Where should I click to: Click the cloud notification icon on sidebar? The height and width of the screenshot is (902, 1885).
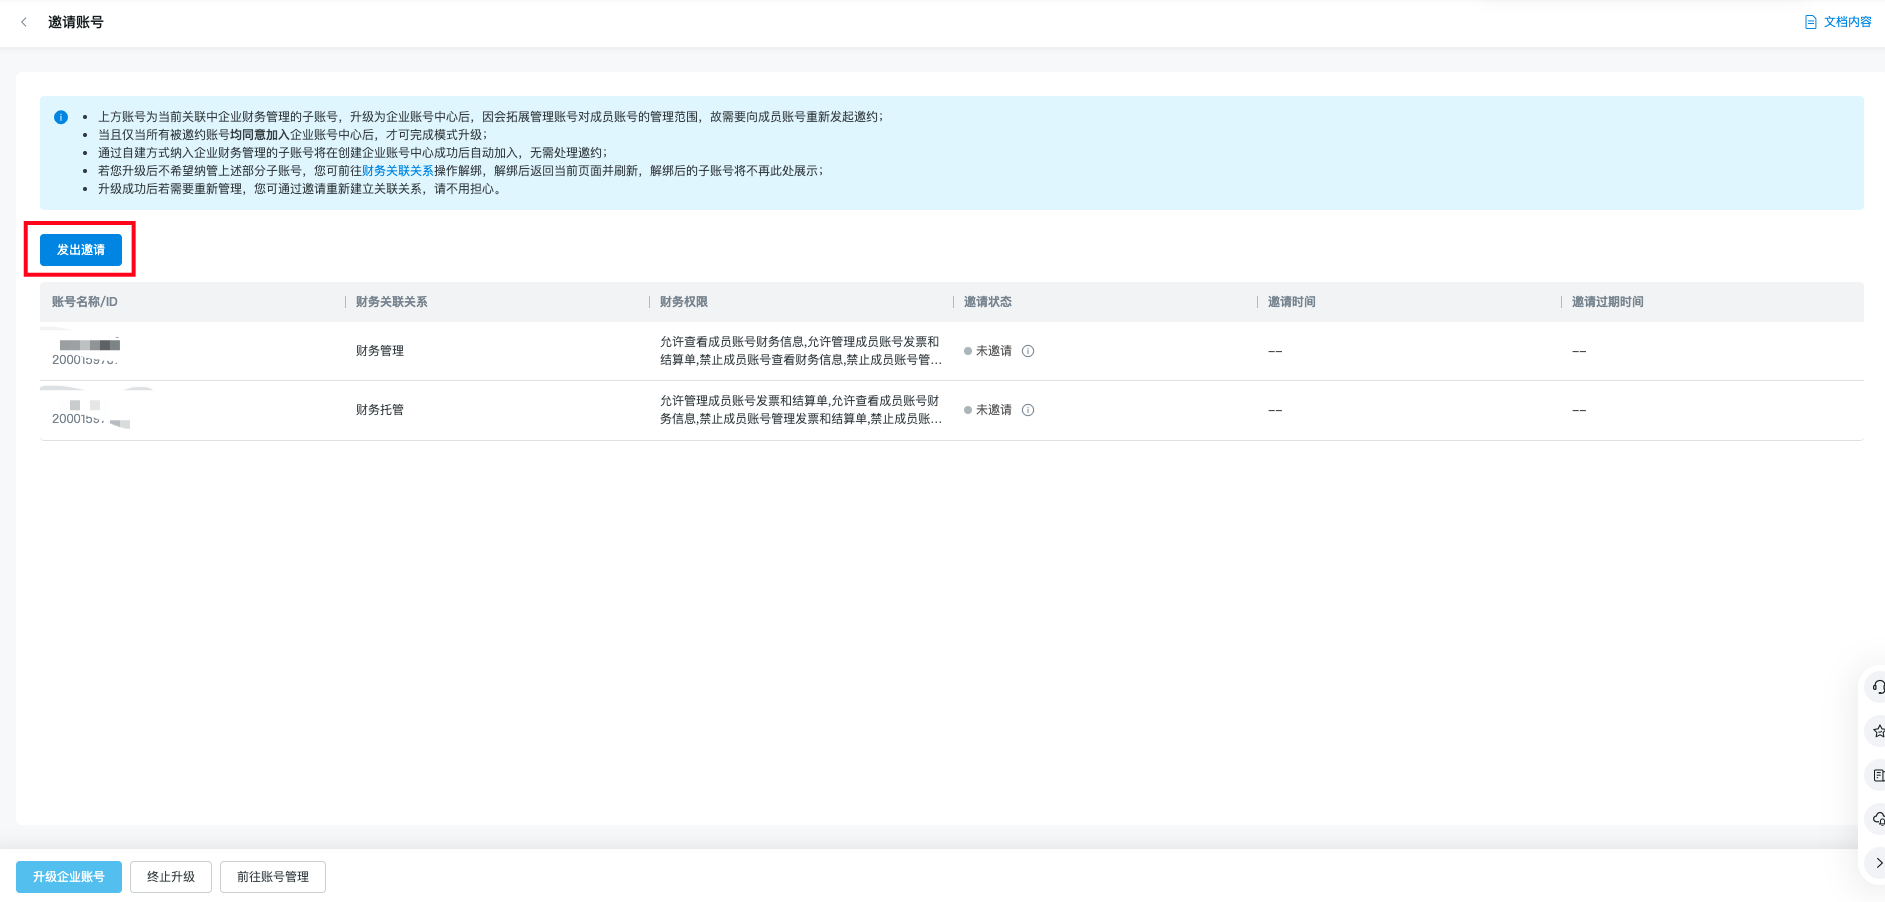[1877, 819]
